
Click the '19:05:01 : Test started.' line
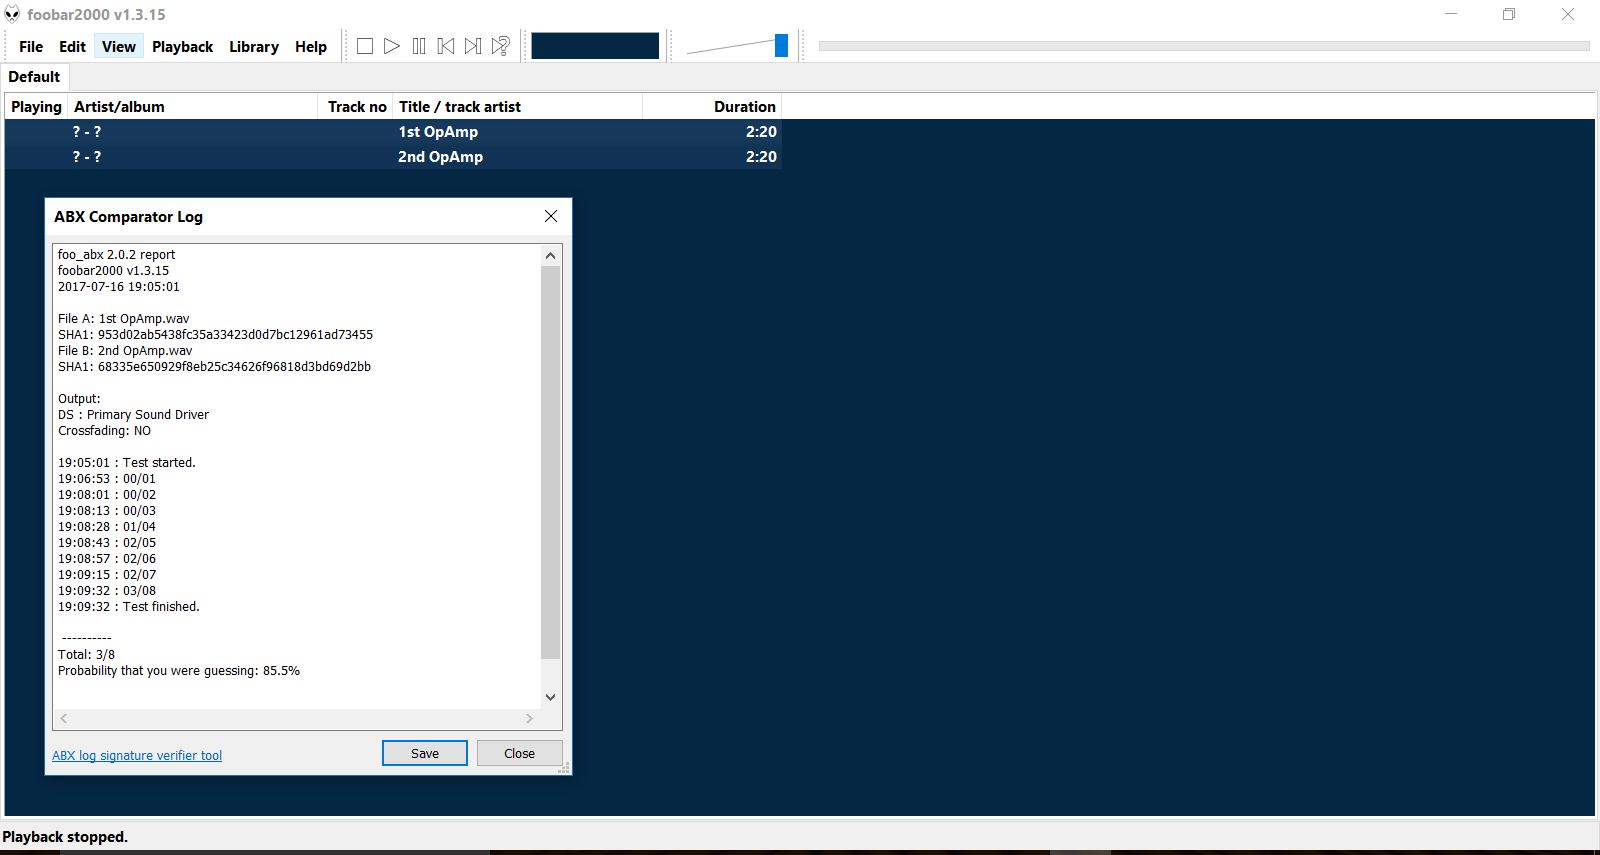[x=127, y=463]
